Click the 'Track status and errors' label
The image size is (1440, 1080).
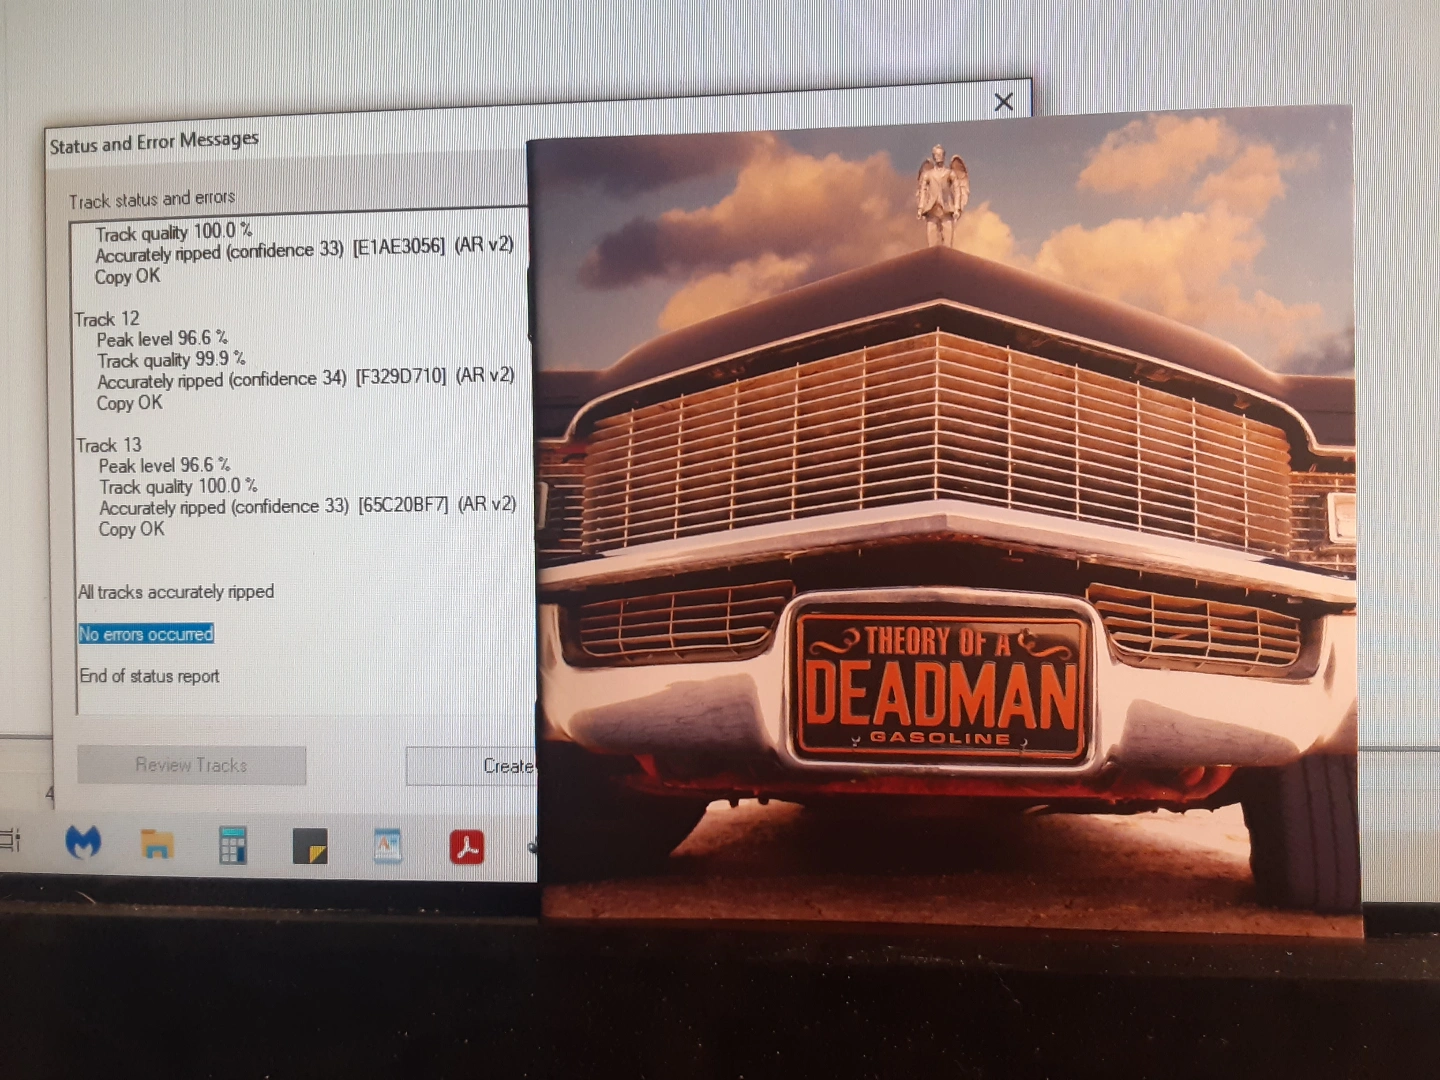[152, 199]
